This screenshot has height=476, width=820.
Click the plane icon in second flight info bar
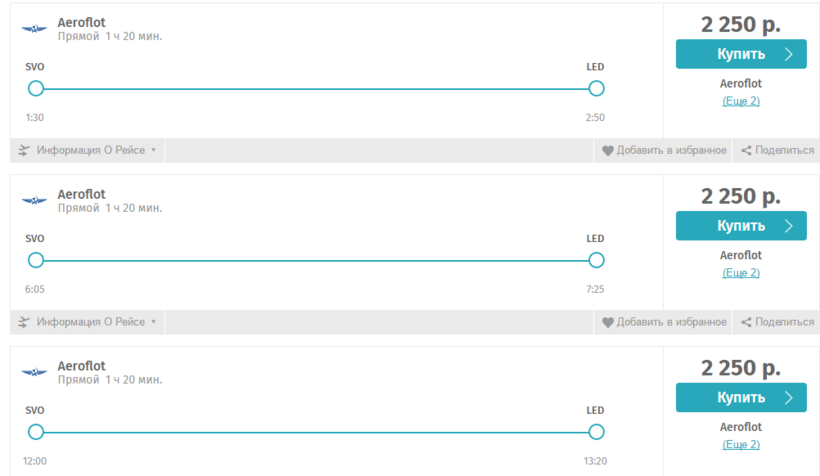tap(25, 322)
